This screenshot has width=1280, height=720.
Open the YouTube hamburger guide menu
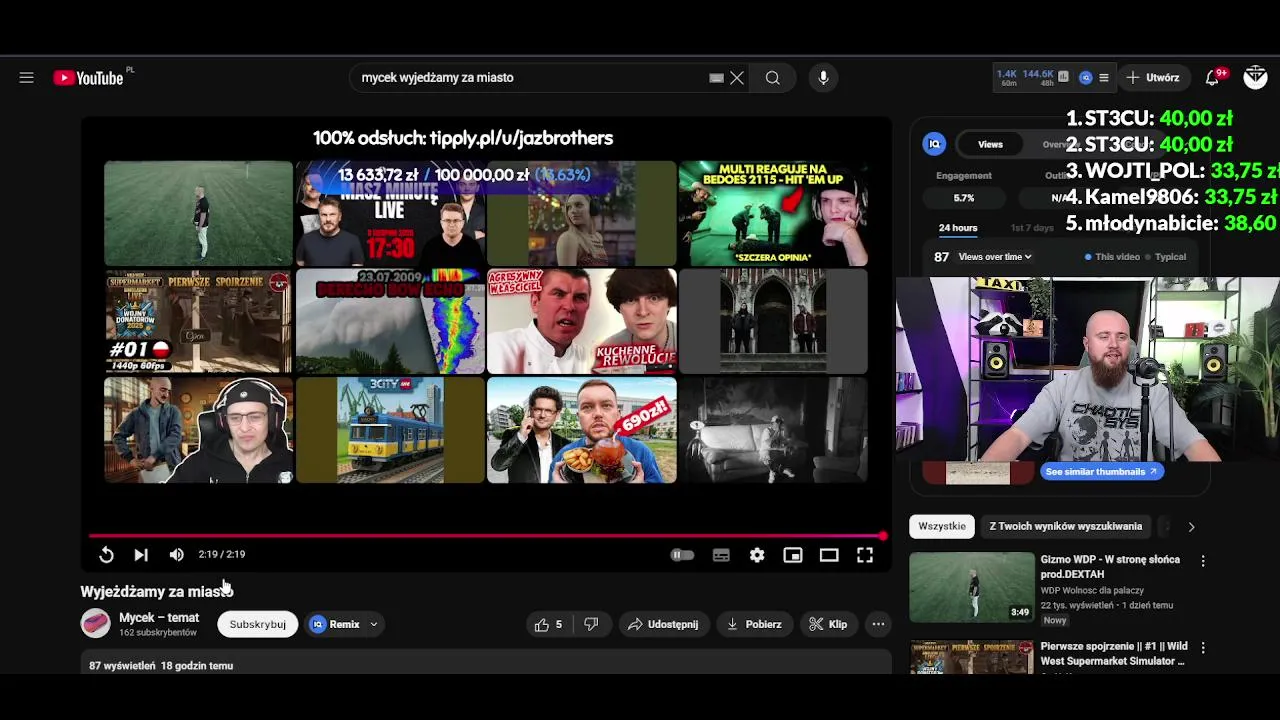[27, 77]
